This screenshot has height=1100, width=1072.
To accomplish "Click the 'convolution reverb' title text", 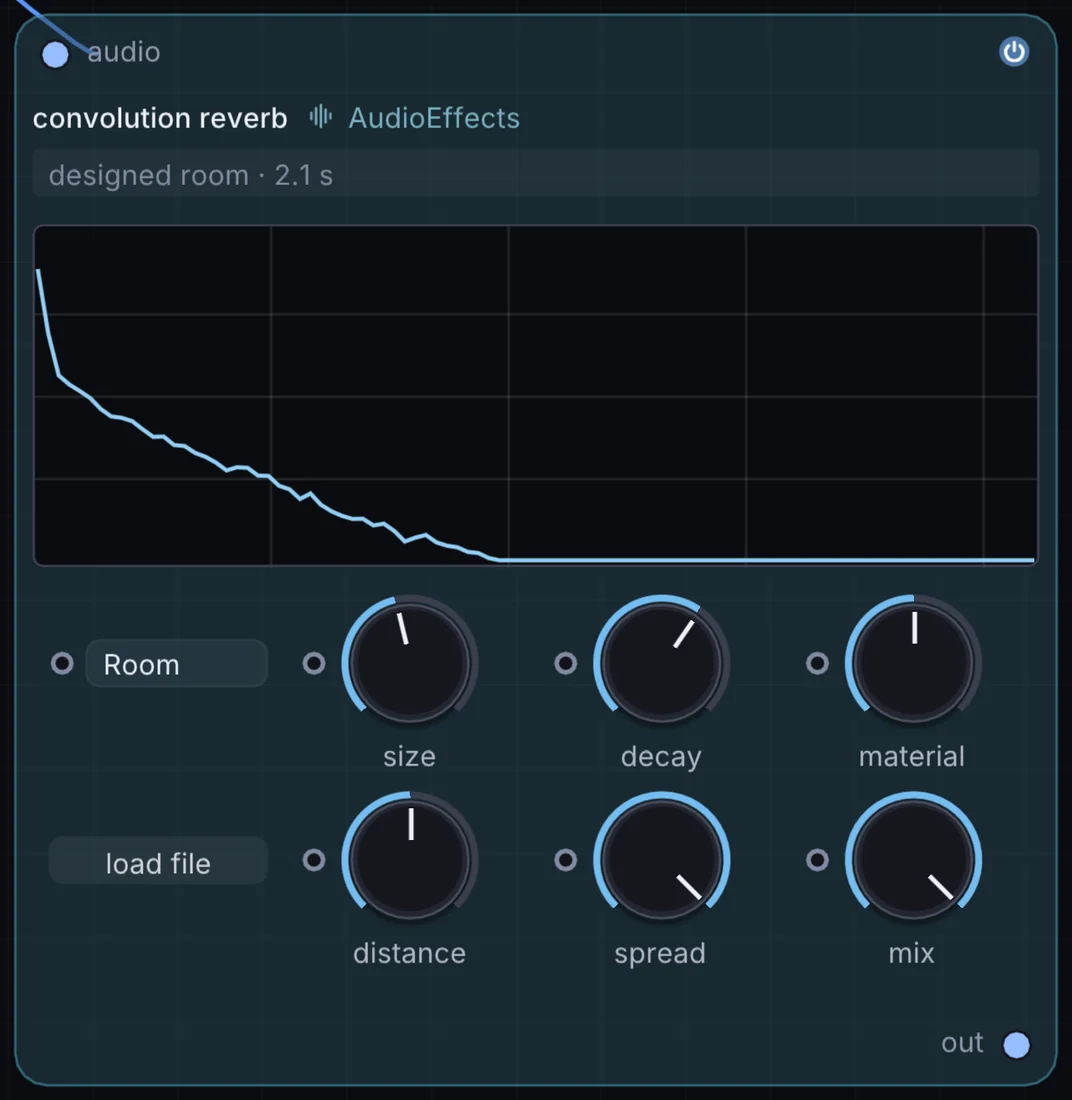I will pos(160,118).
